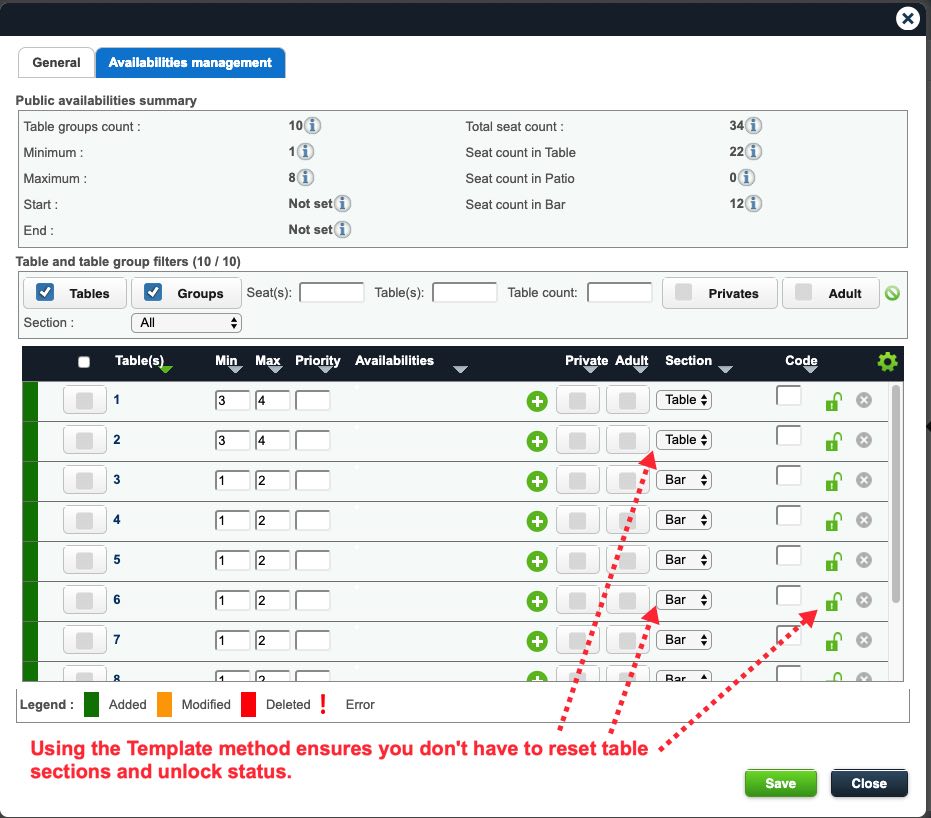The height and width of the screenshot is (818, 931).
Task: Click the green plus icon on table 5's row
Action: point(536,560)
